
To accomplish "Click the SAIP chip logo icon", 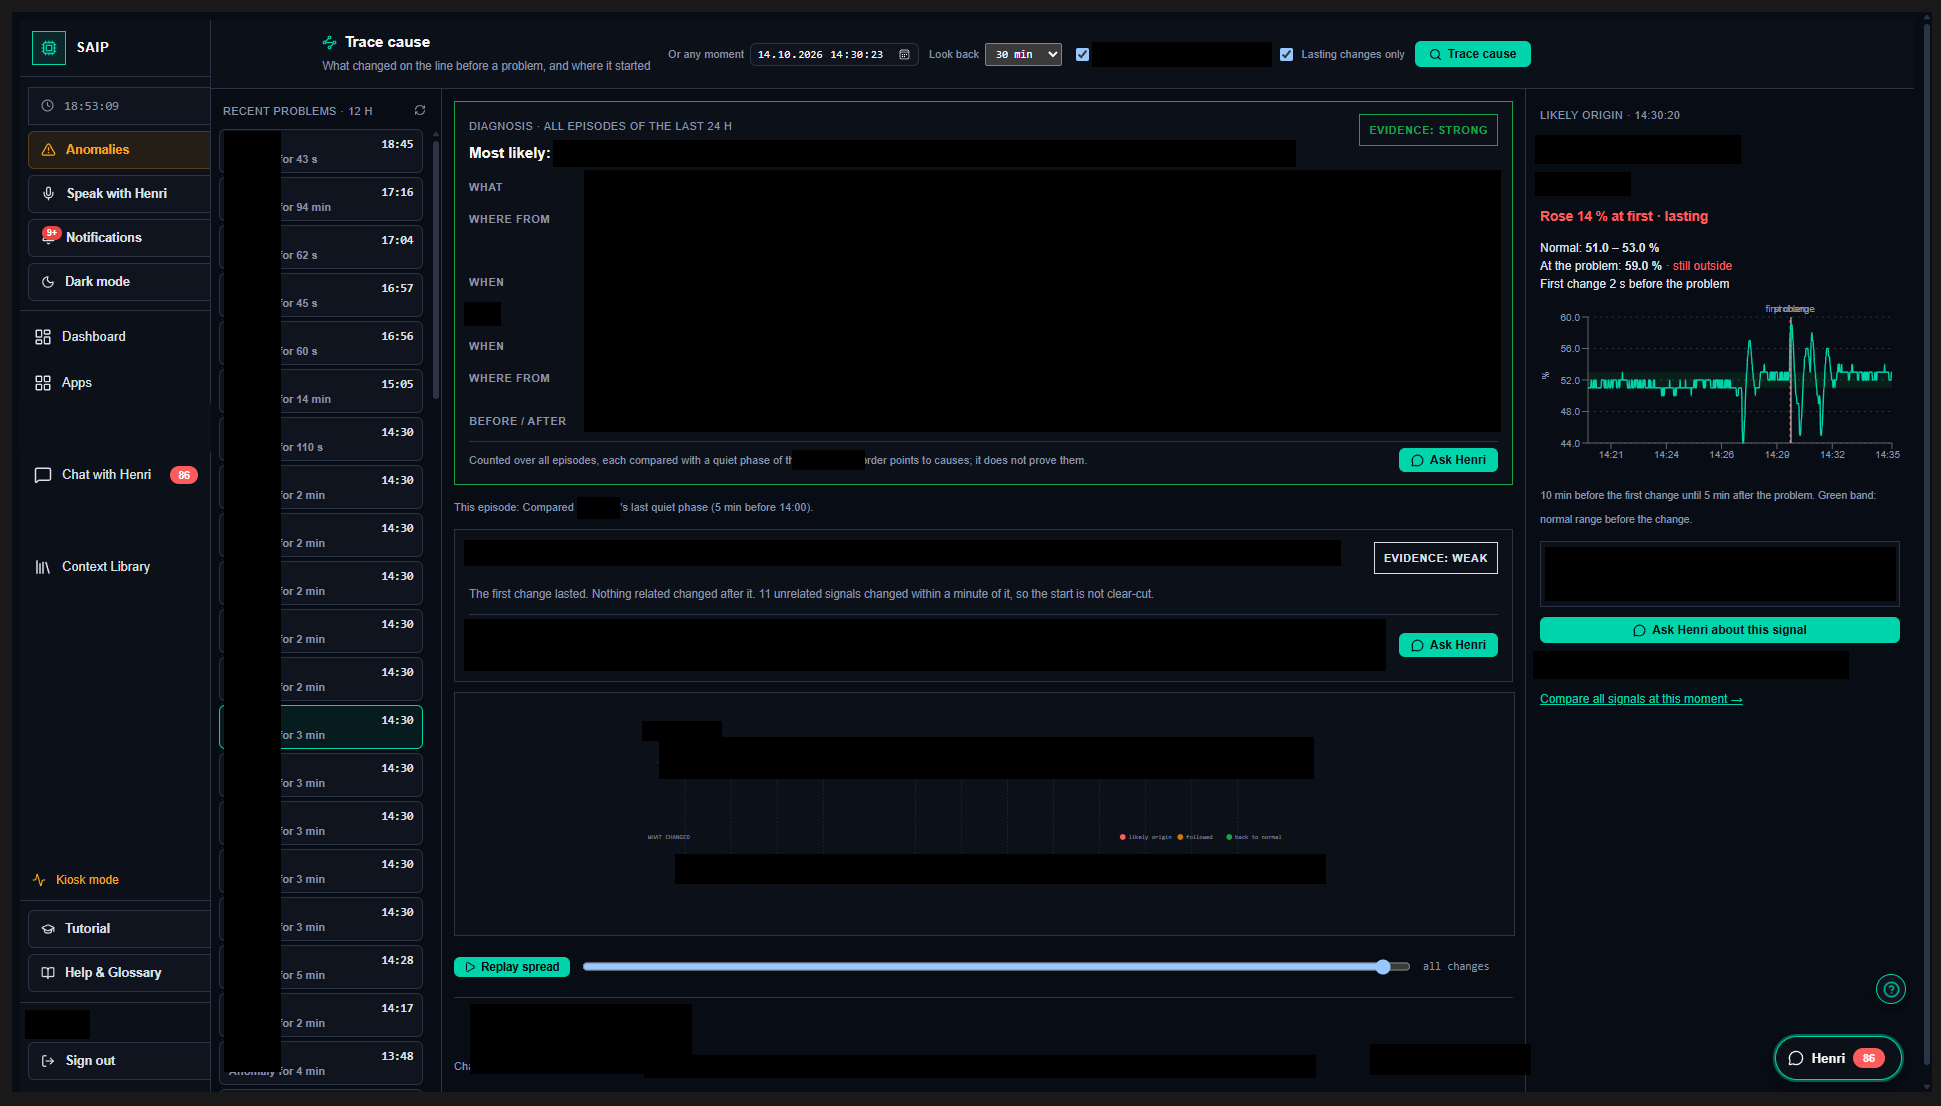I will click(x=48, y=47).
